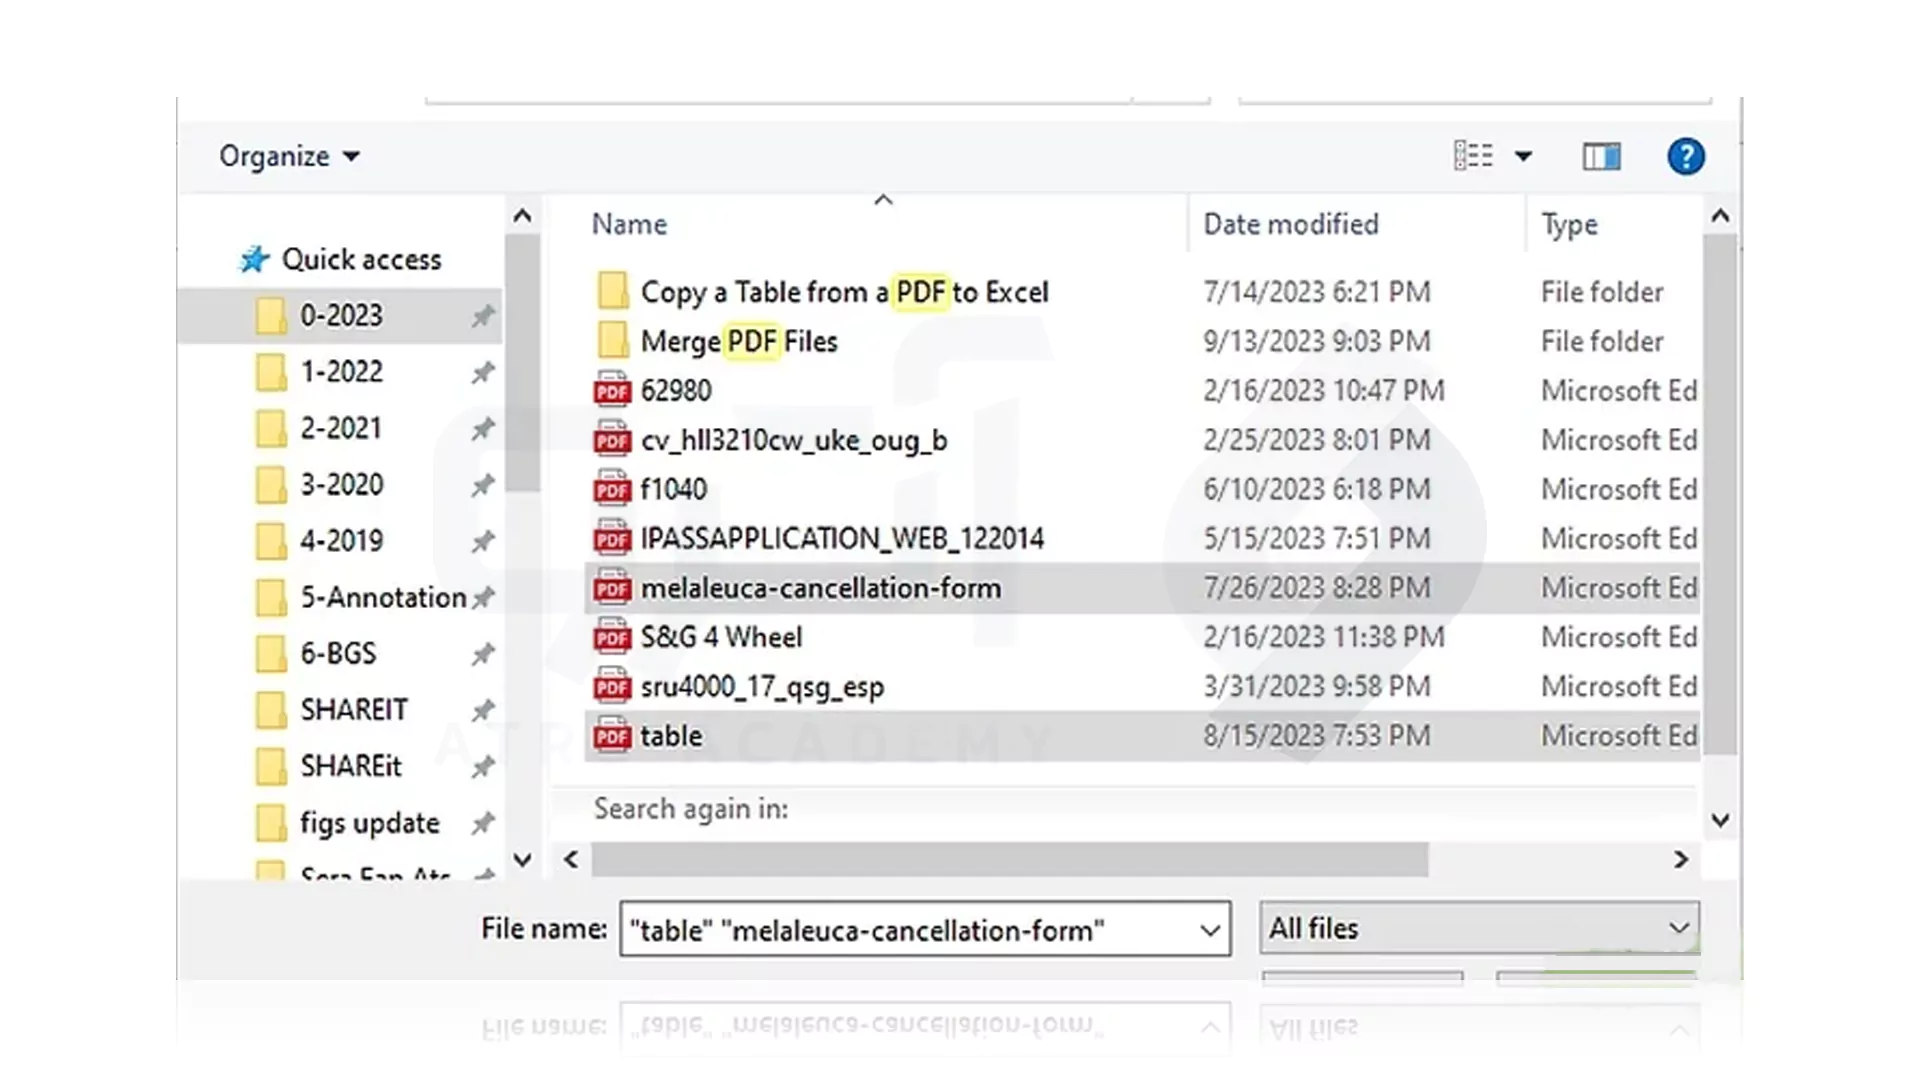Click file list scroll up arrow
This screenshot has width=1920, height=1080.
[x=1720, y=216]
